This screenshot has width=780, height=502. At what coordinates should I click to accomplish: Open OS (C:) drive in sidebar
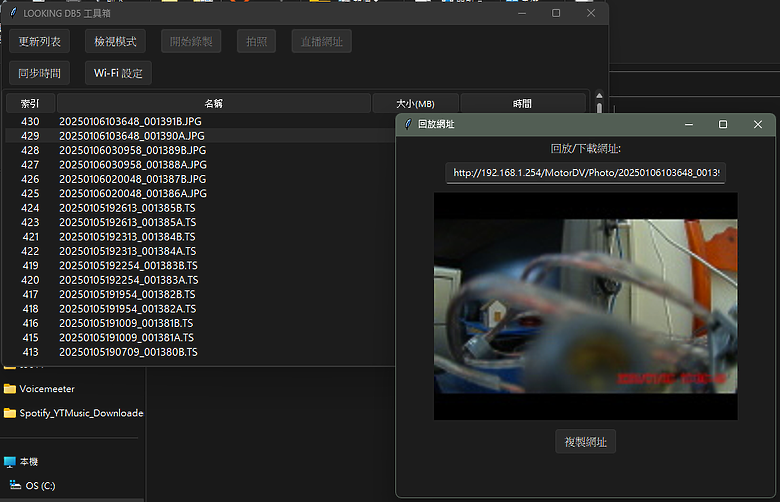pos(40,486)
